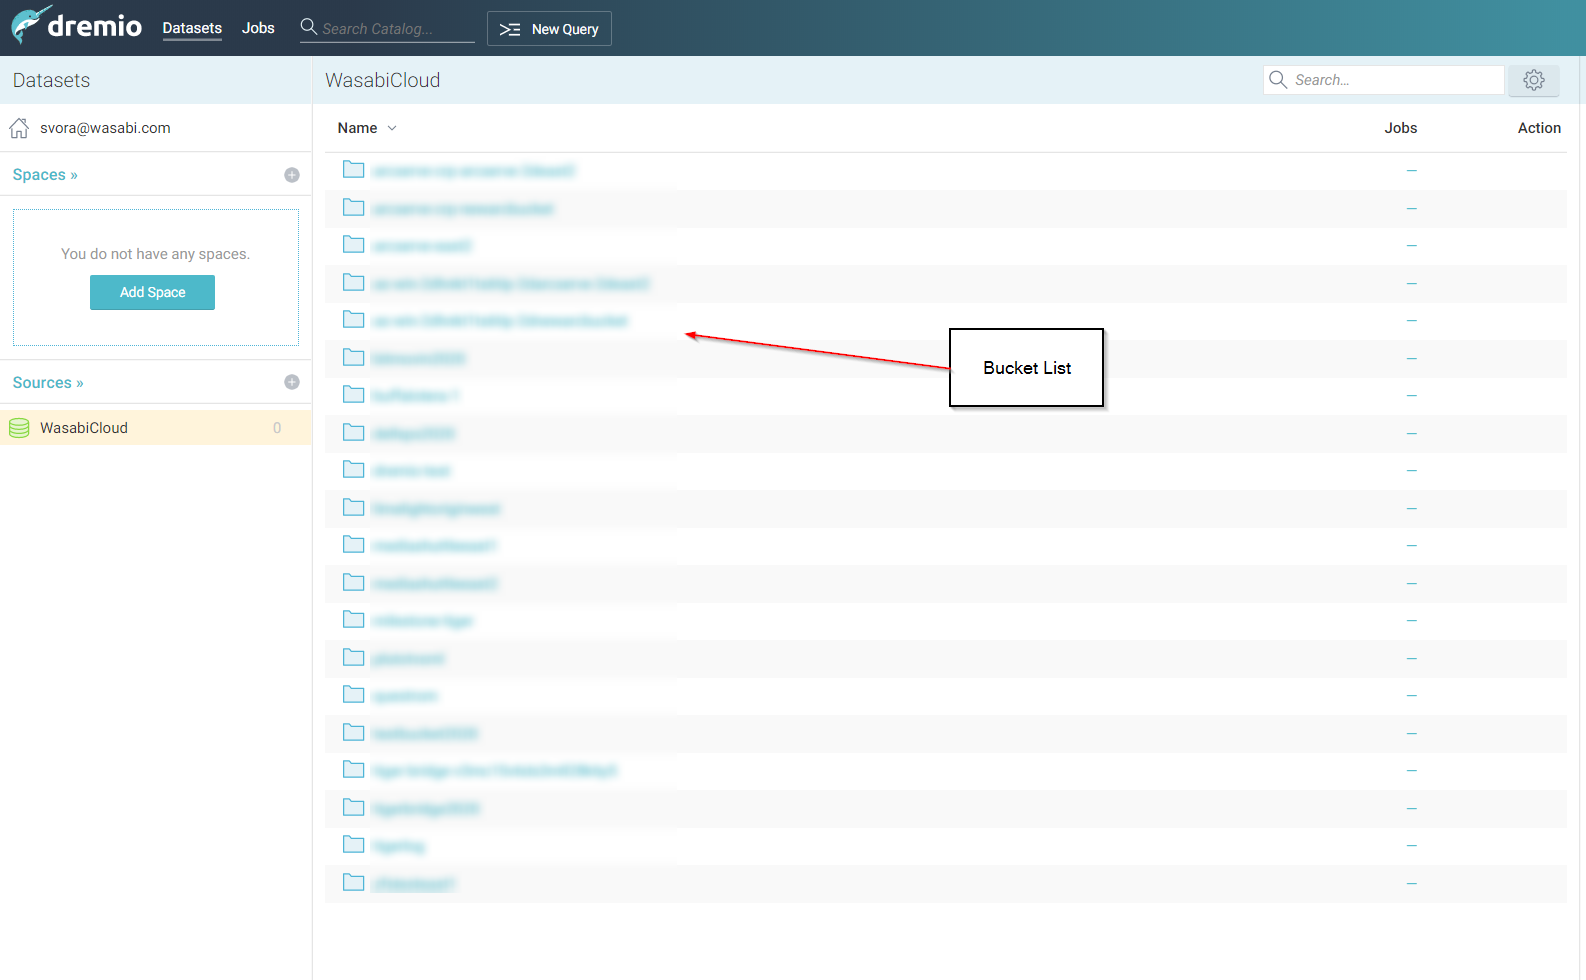The height and width of the screenshot is (980, 1586).
Task: Open the Spaces » list
Action: pyautogui.click(x=45, y=175)
